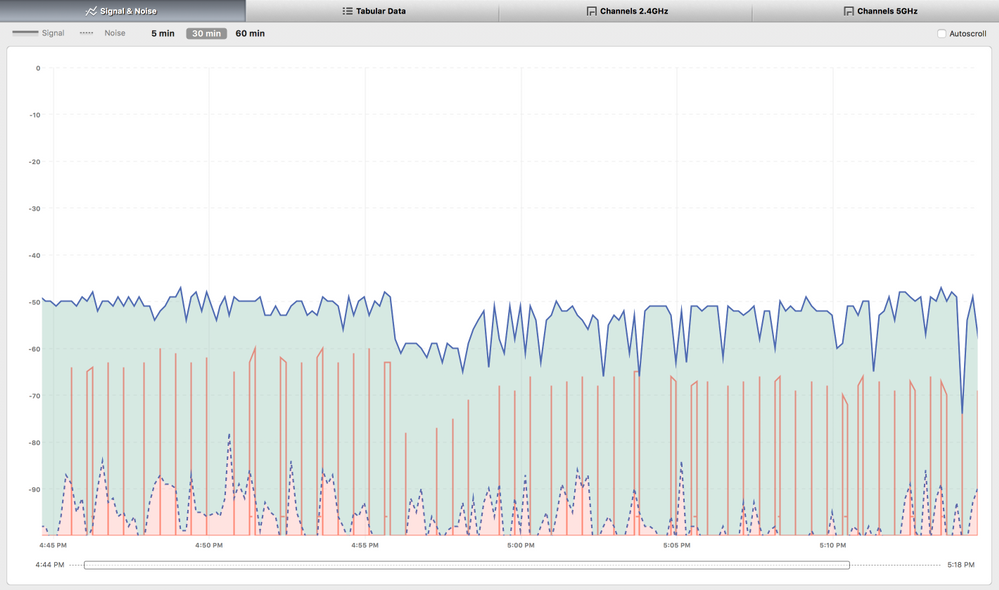
Task: Click the Tabular Data list icon
Action: coord(347,11)
